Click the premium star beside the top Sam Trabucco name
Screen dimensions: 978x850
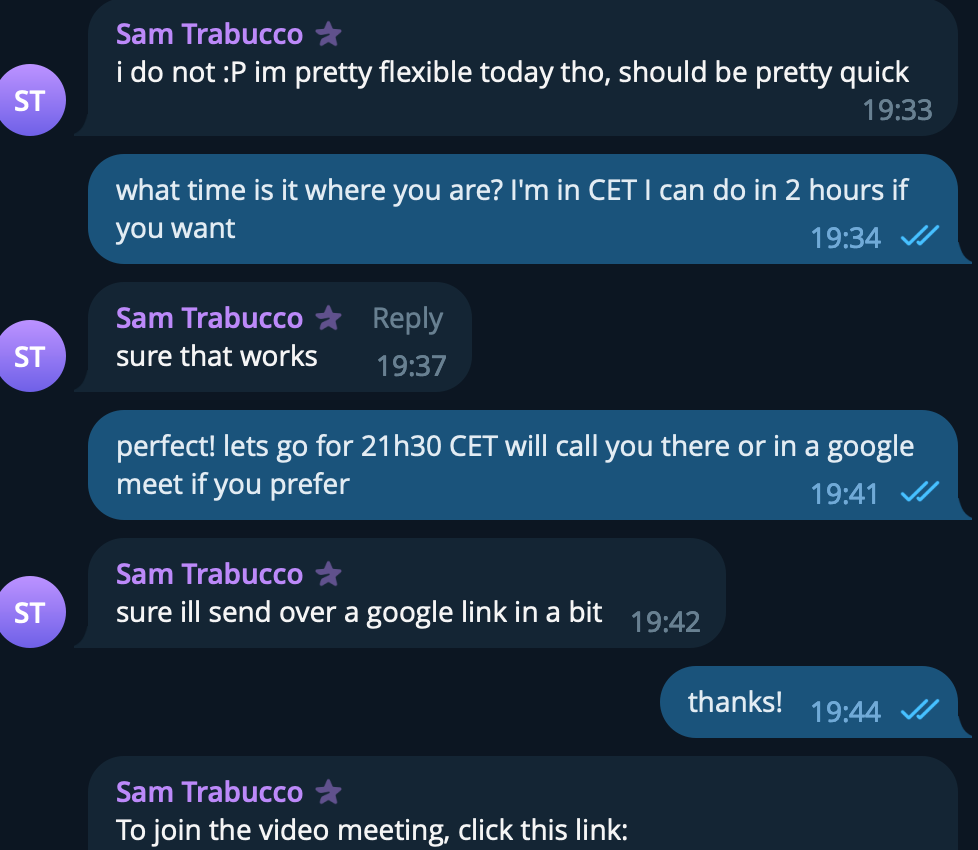(x=328, y=35)
